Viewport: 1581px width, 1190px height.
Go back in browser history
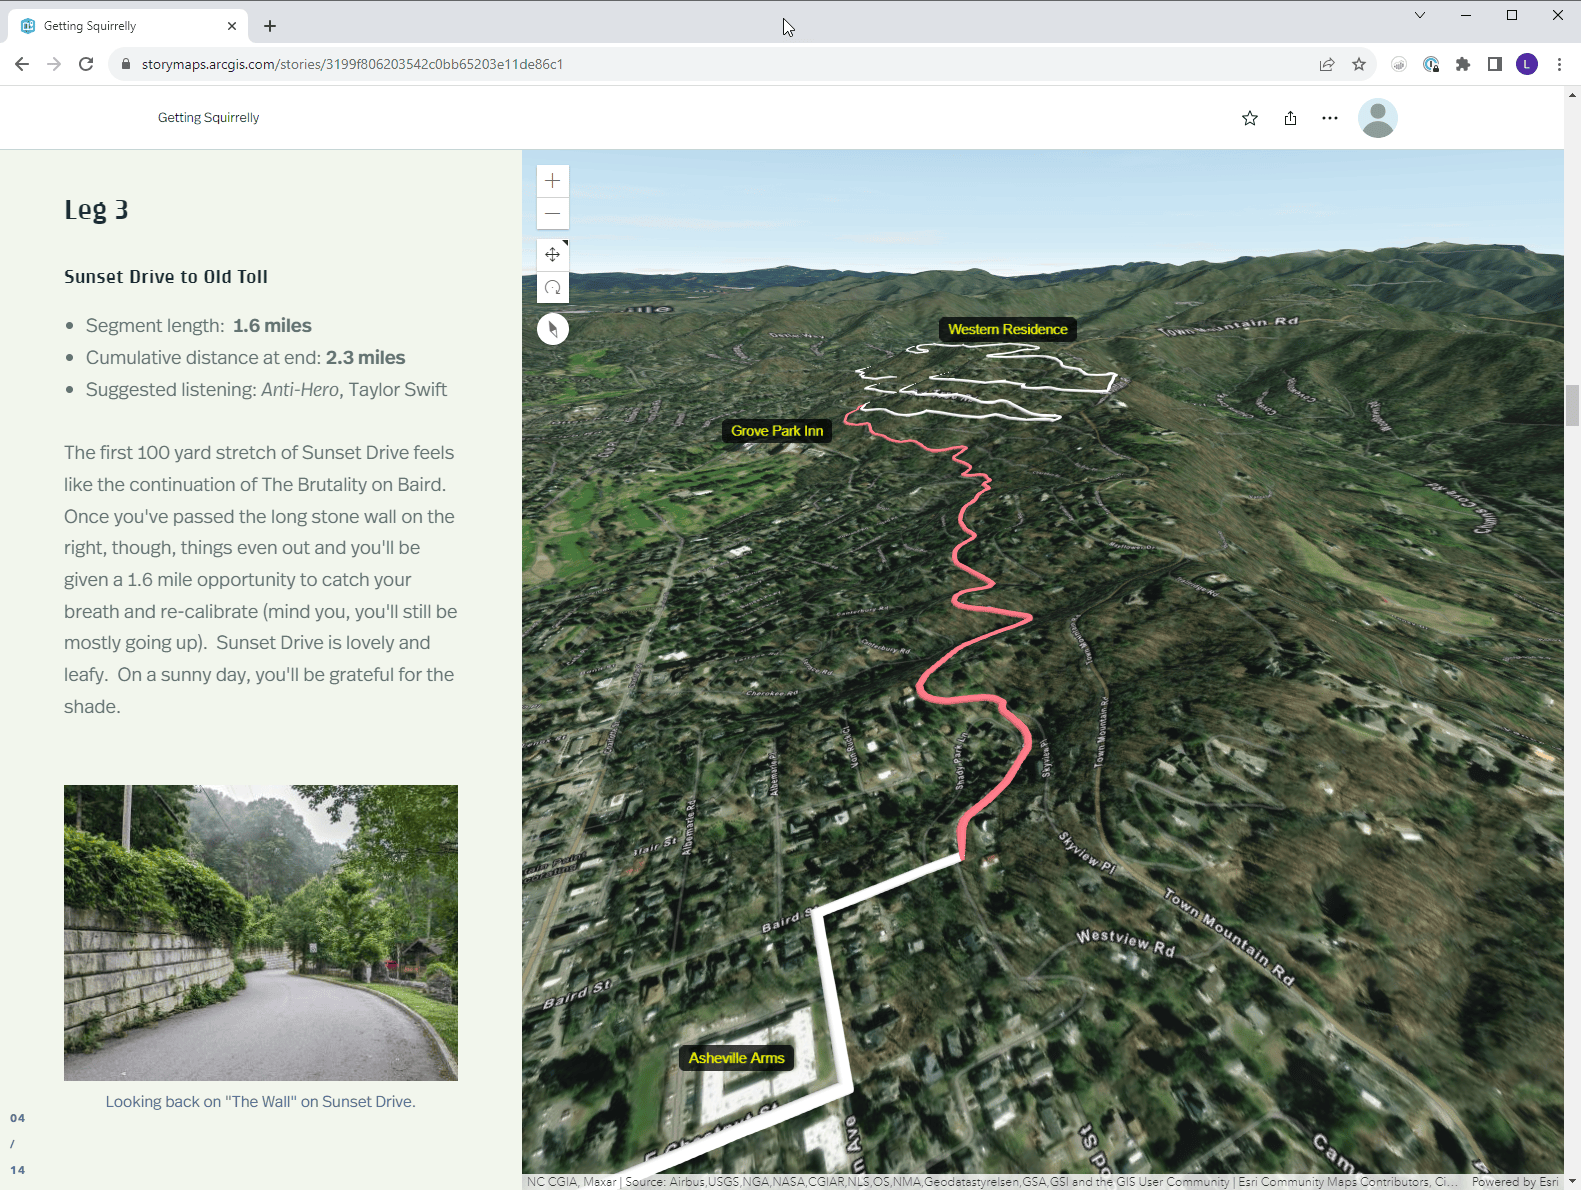tap(22, 64)
